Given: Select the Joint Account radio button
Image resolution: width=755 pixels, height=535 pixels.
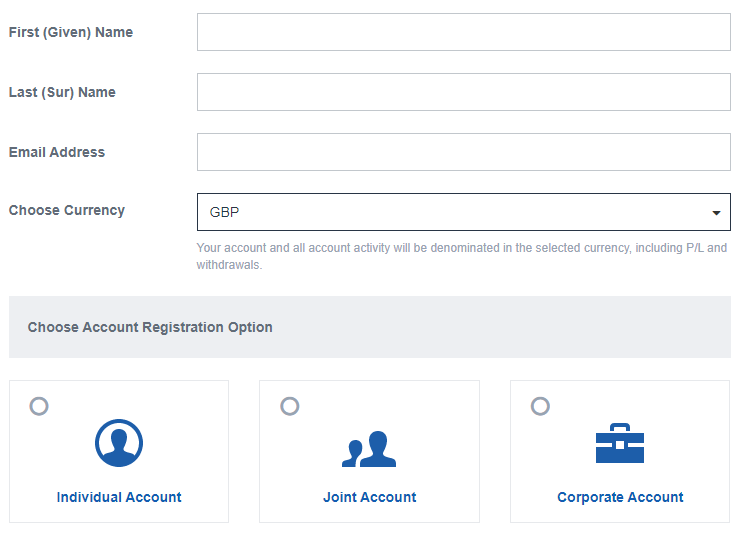Looking at the screenshot, I should (x=289, y=406).
